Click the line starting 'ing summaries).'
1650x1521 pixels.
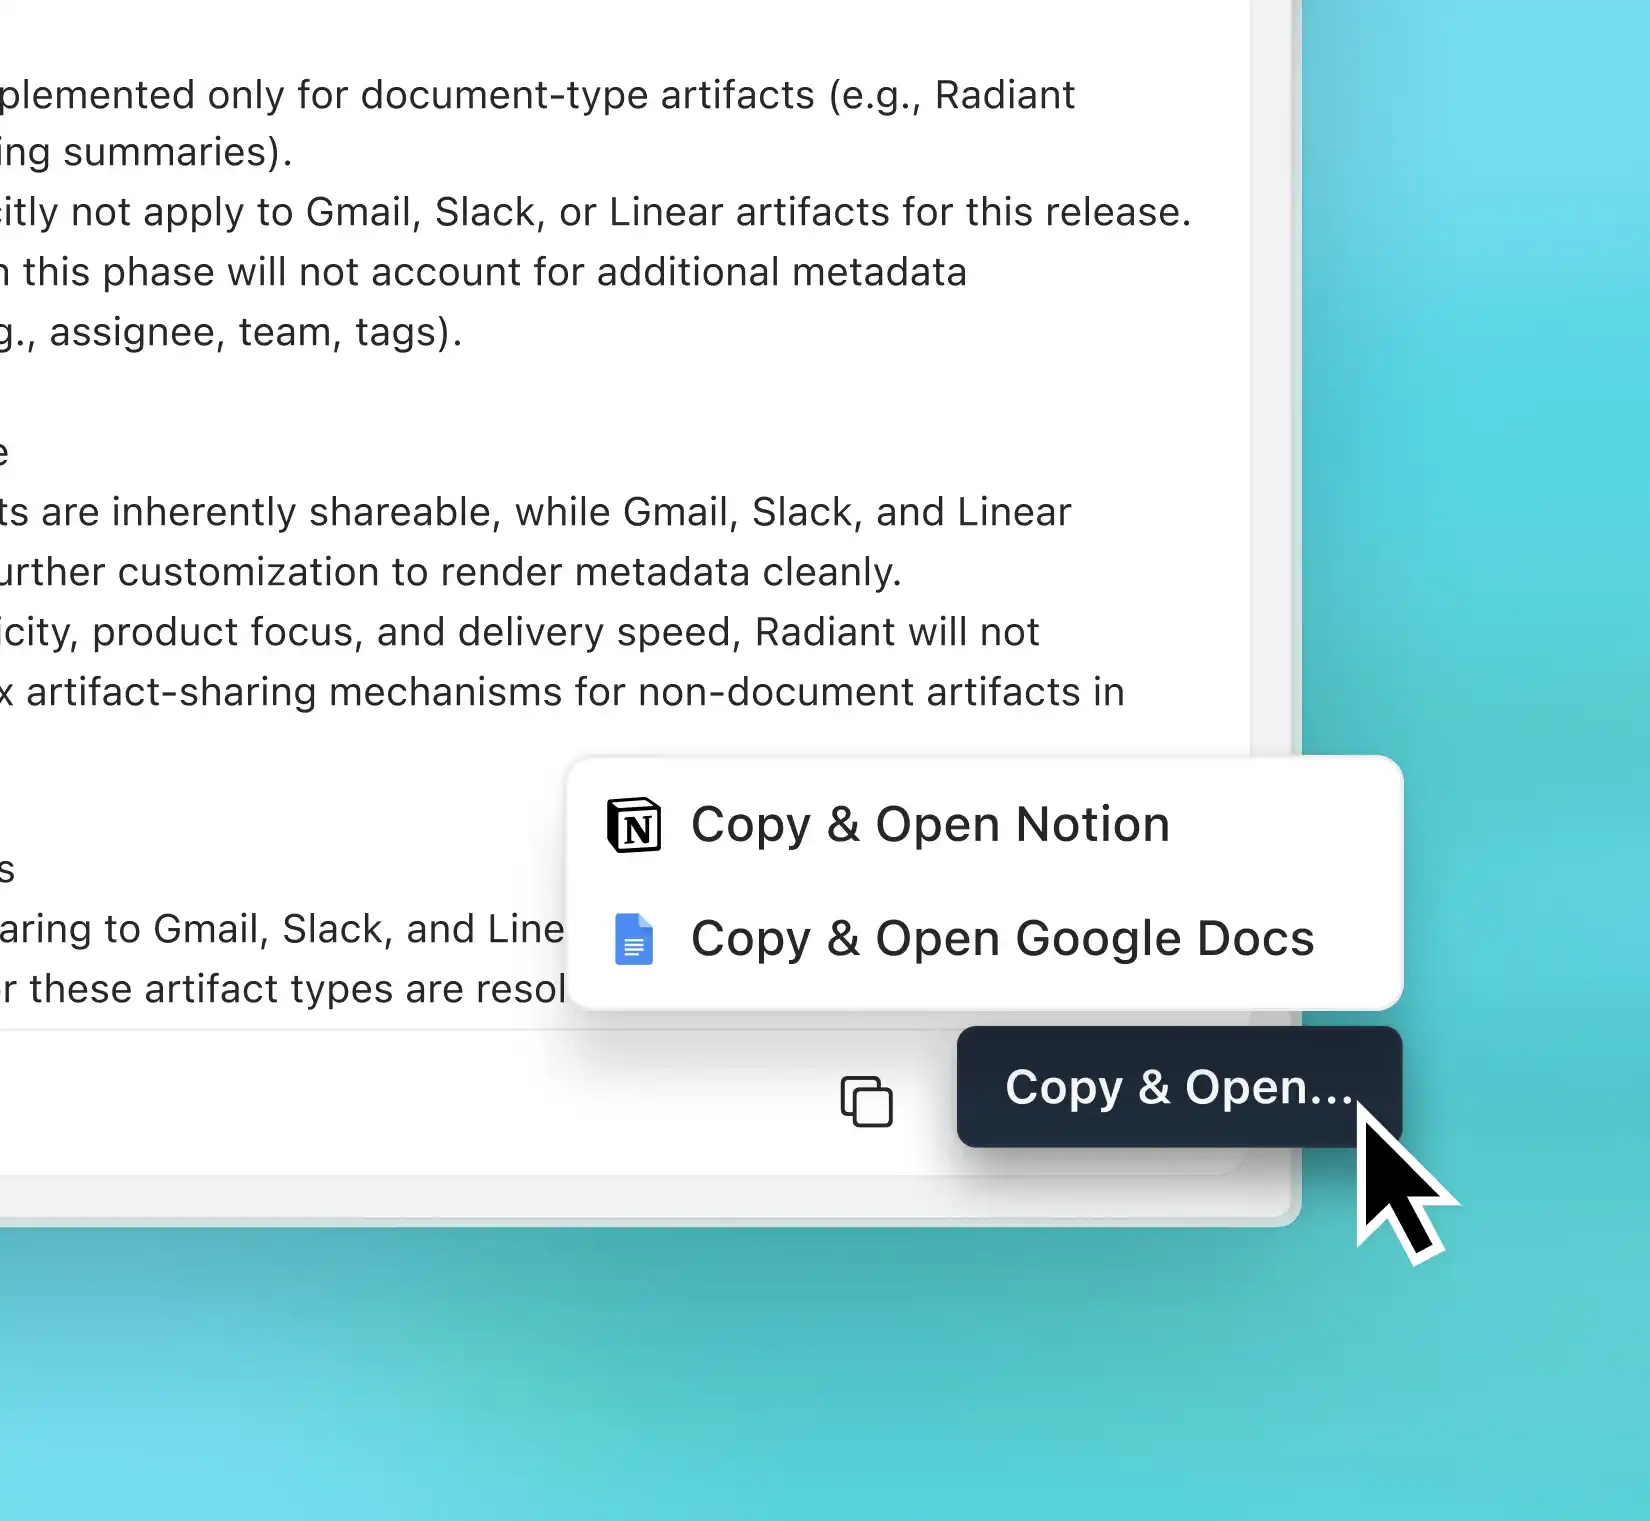point(146,152)
